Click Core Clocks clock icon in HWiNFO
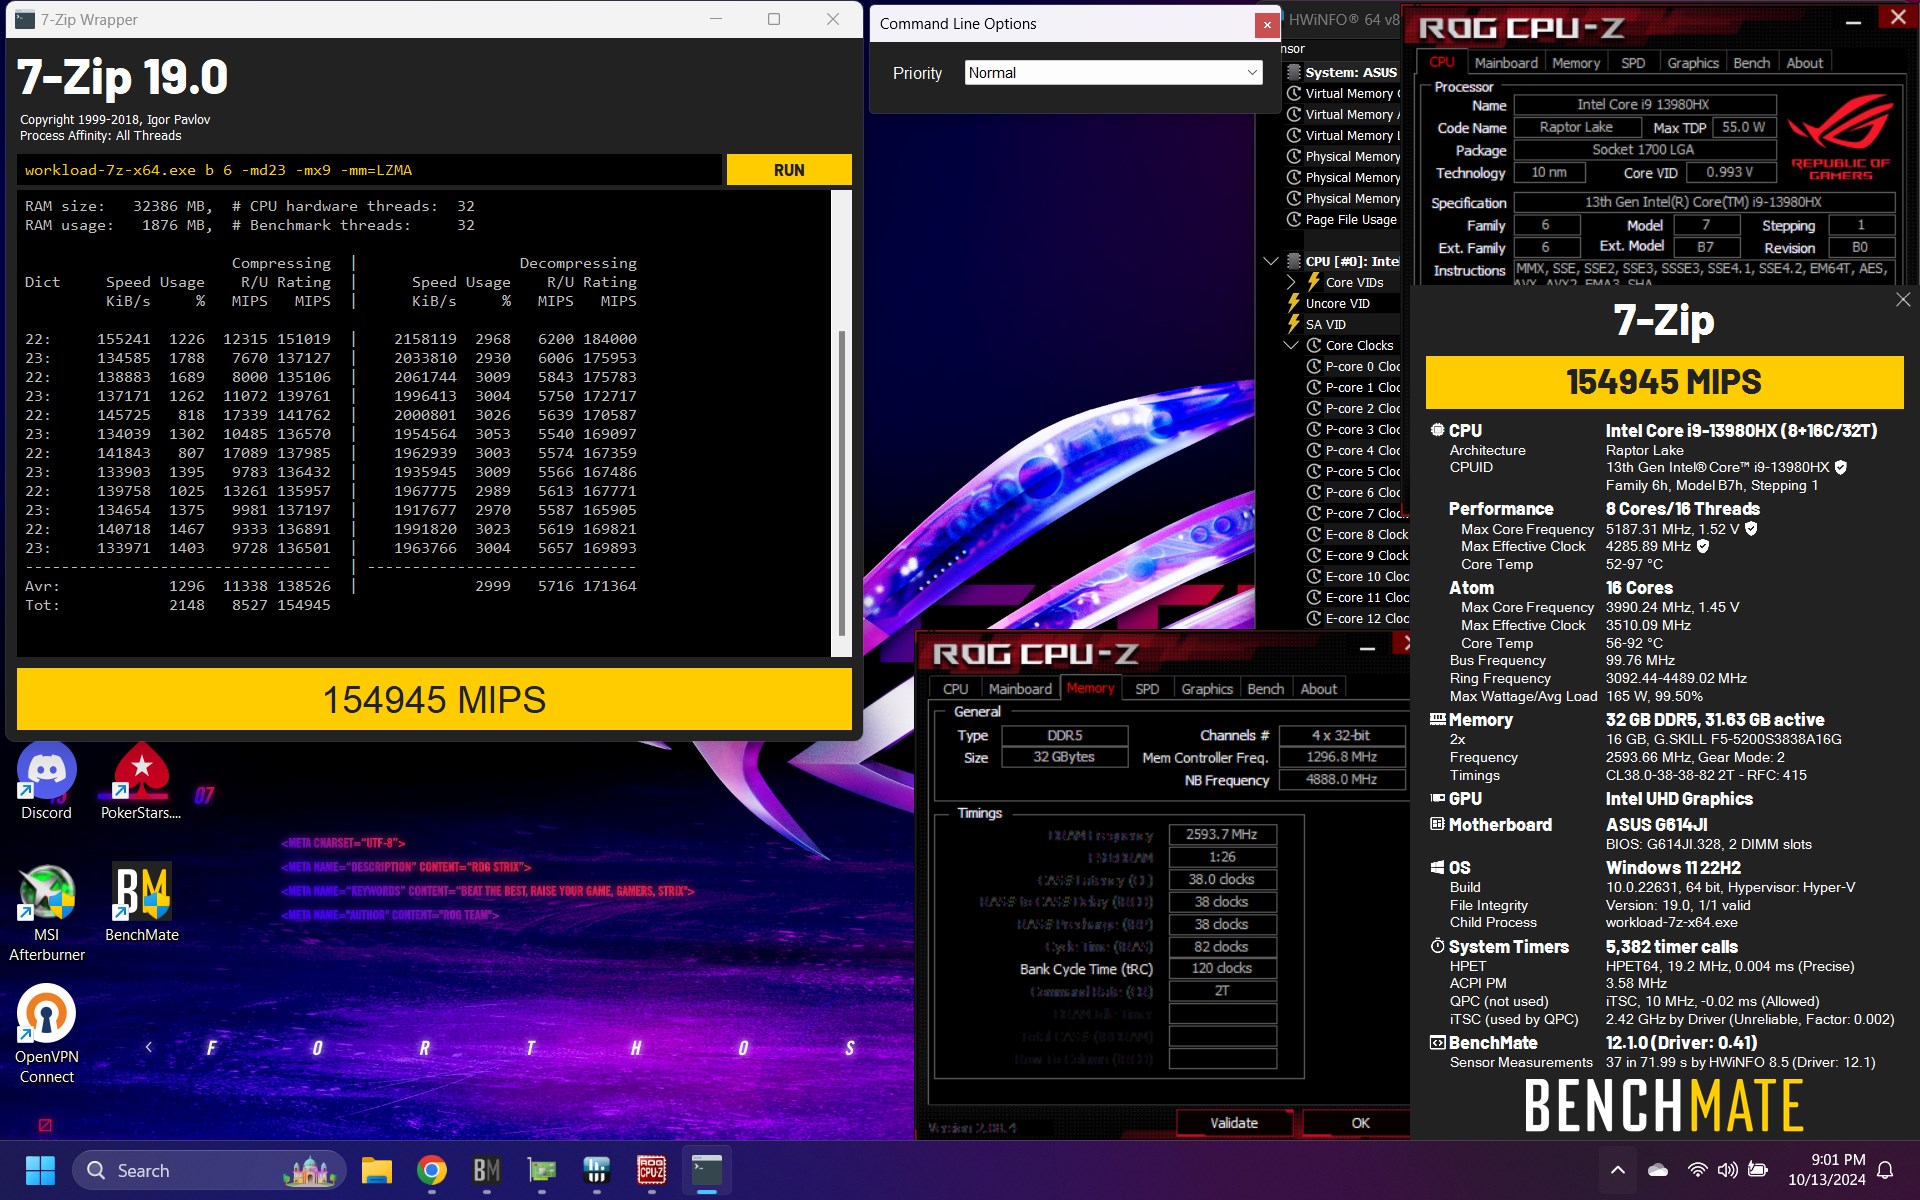This screenshot has height=1200, width=1920. coord(1314,345)
